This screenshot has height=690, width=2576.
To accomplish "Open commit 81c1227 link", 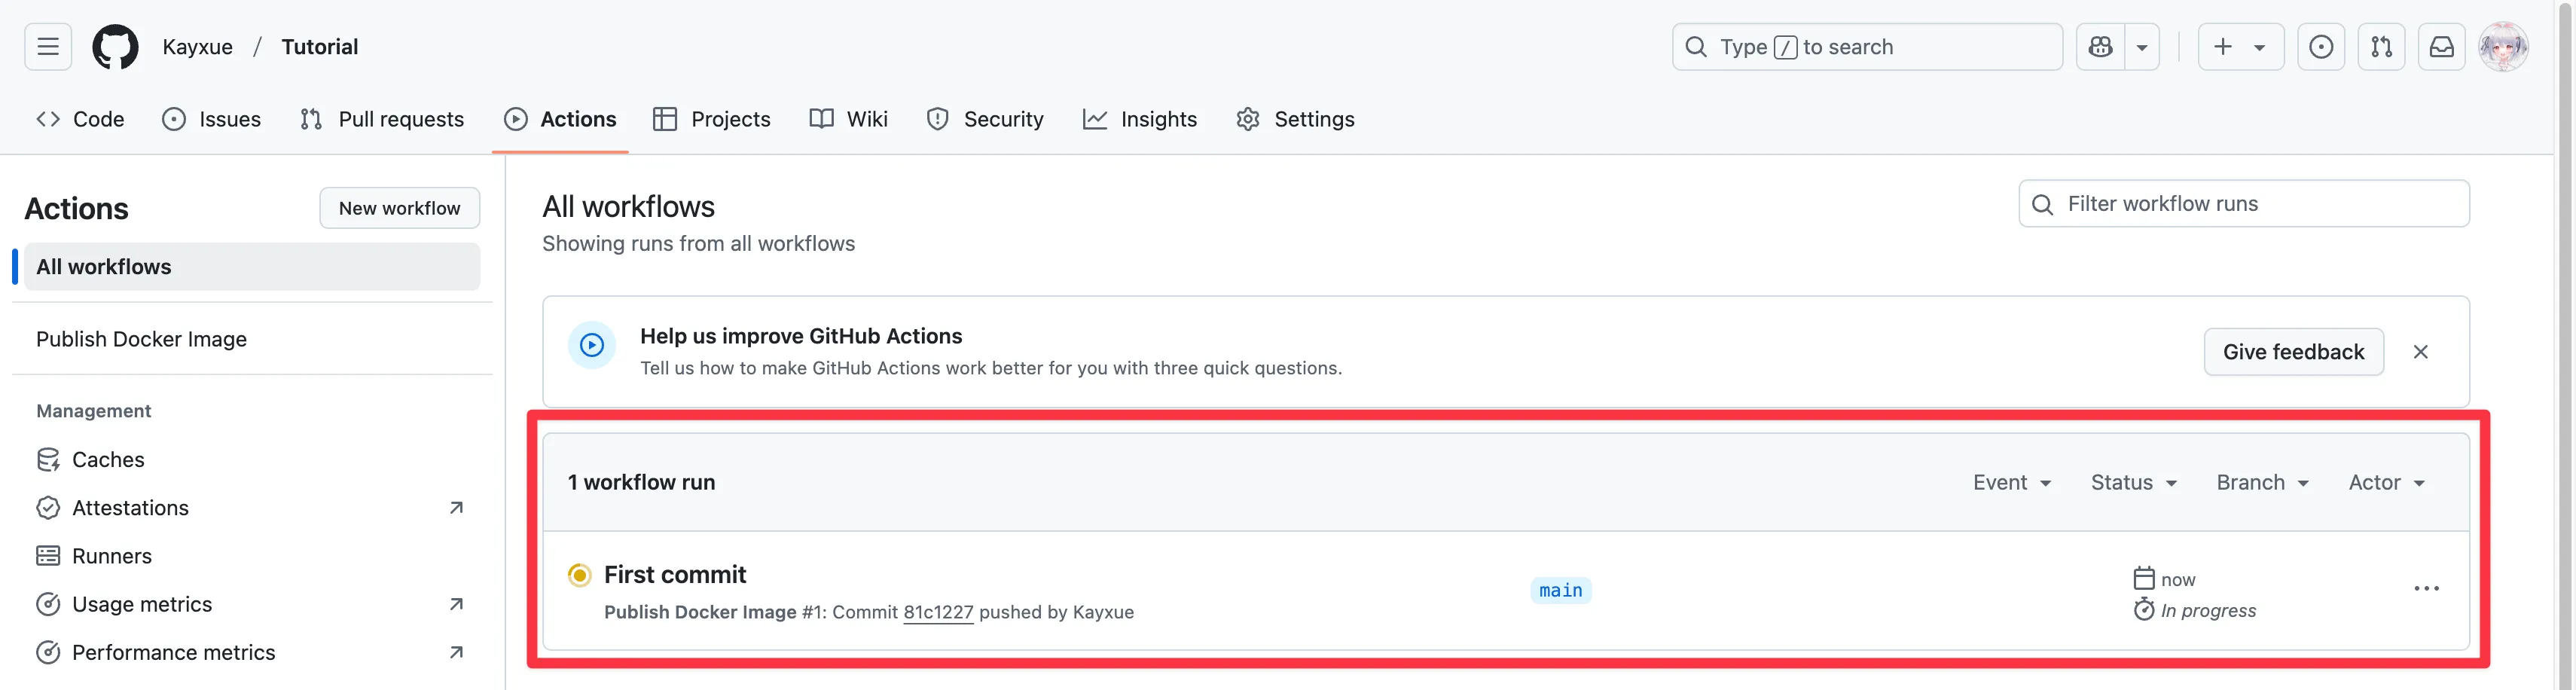I will 938,612.
